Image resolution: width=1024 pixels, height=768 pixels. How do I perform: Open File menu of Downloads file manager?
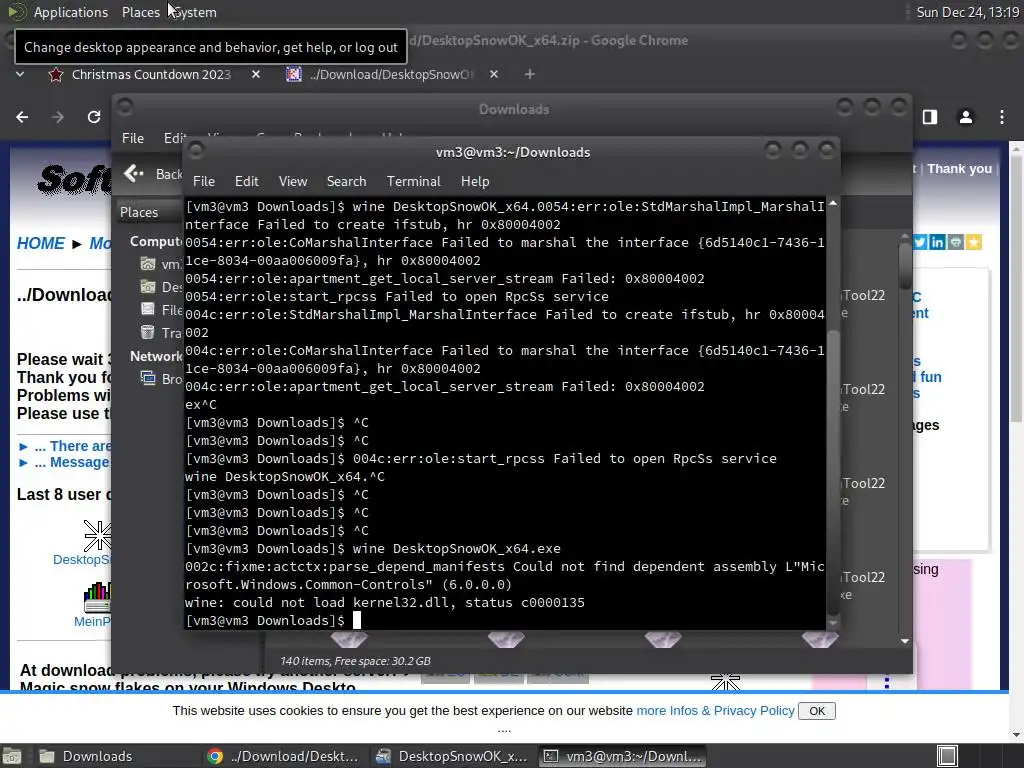coord(133,138)
